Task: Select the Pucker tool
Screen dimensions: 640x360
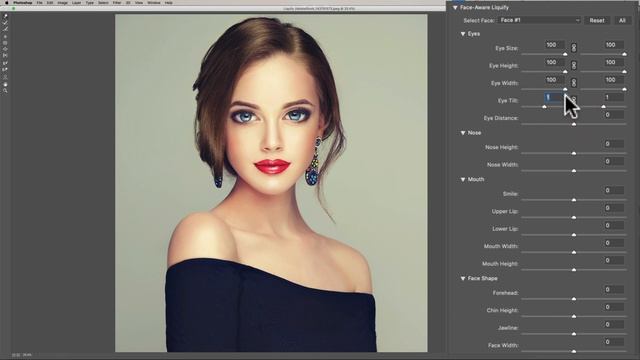Action: (x=5, y=43)
